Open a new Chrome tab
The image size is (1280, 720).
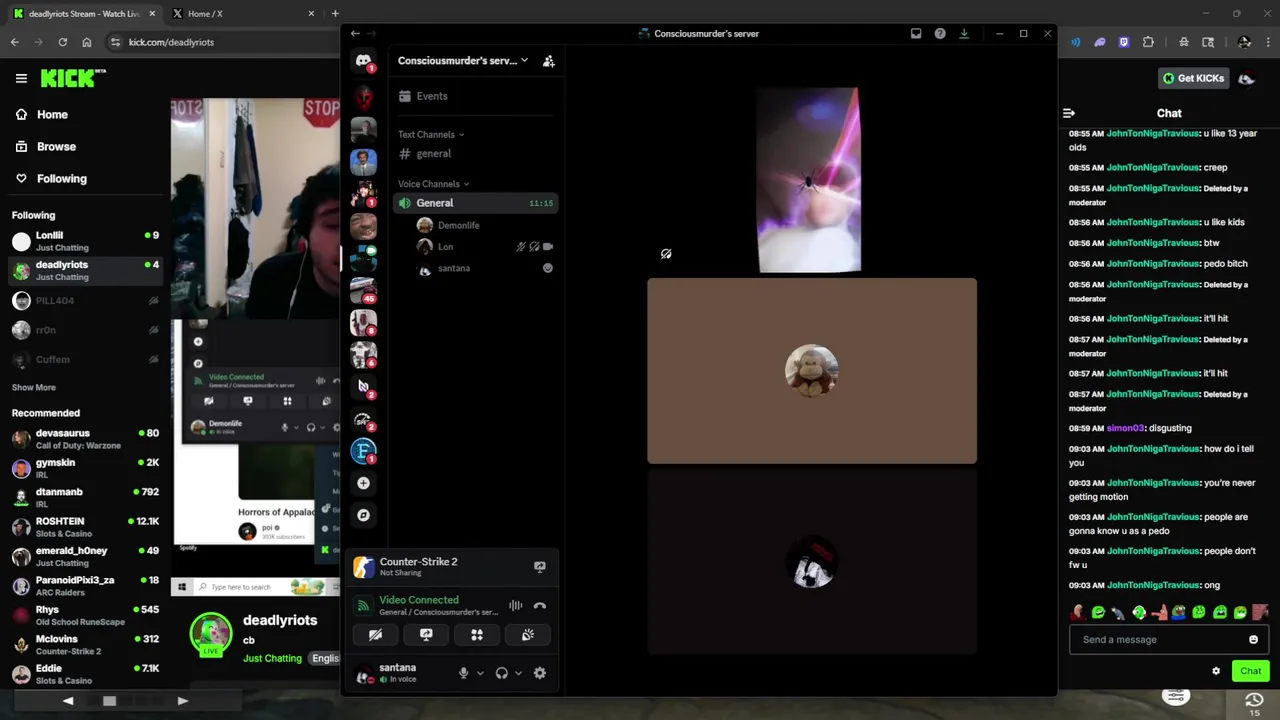335,14
